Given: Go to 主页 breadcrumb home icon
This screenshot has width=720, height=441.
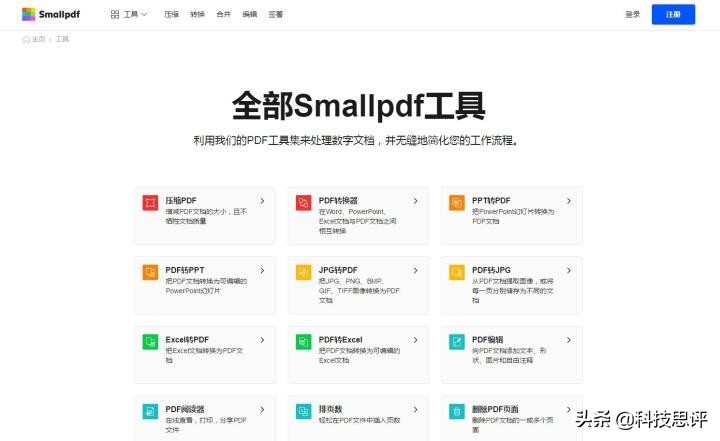Looking at the screenshot, I should pos(26,39).
